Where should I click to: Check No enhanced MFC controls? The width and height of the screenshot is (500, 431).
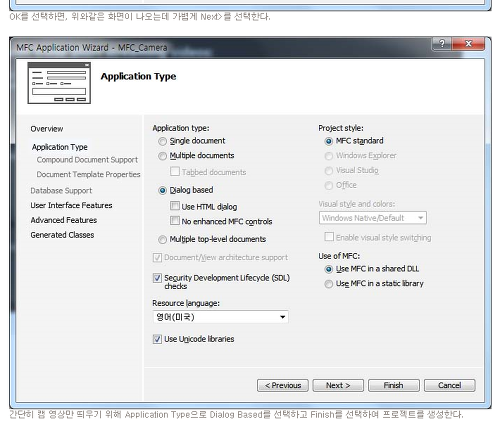(175, 220)
